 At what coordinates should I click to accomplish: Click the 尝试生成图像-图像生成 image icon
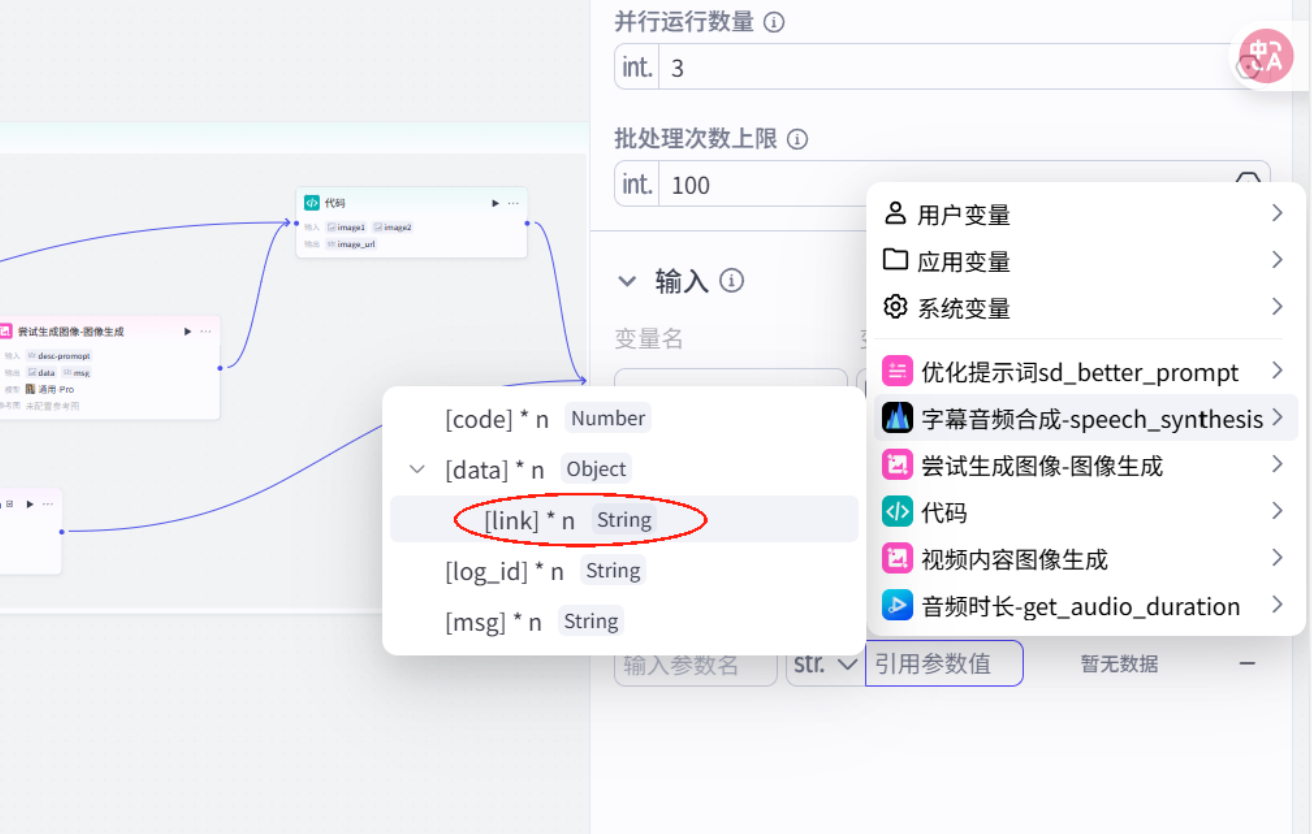(897, 464)
